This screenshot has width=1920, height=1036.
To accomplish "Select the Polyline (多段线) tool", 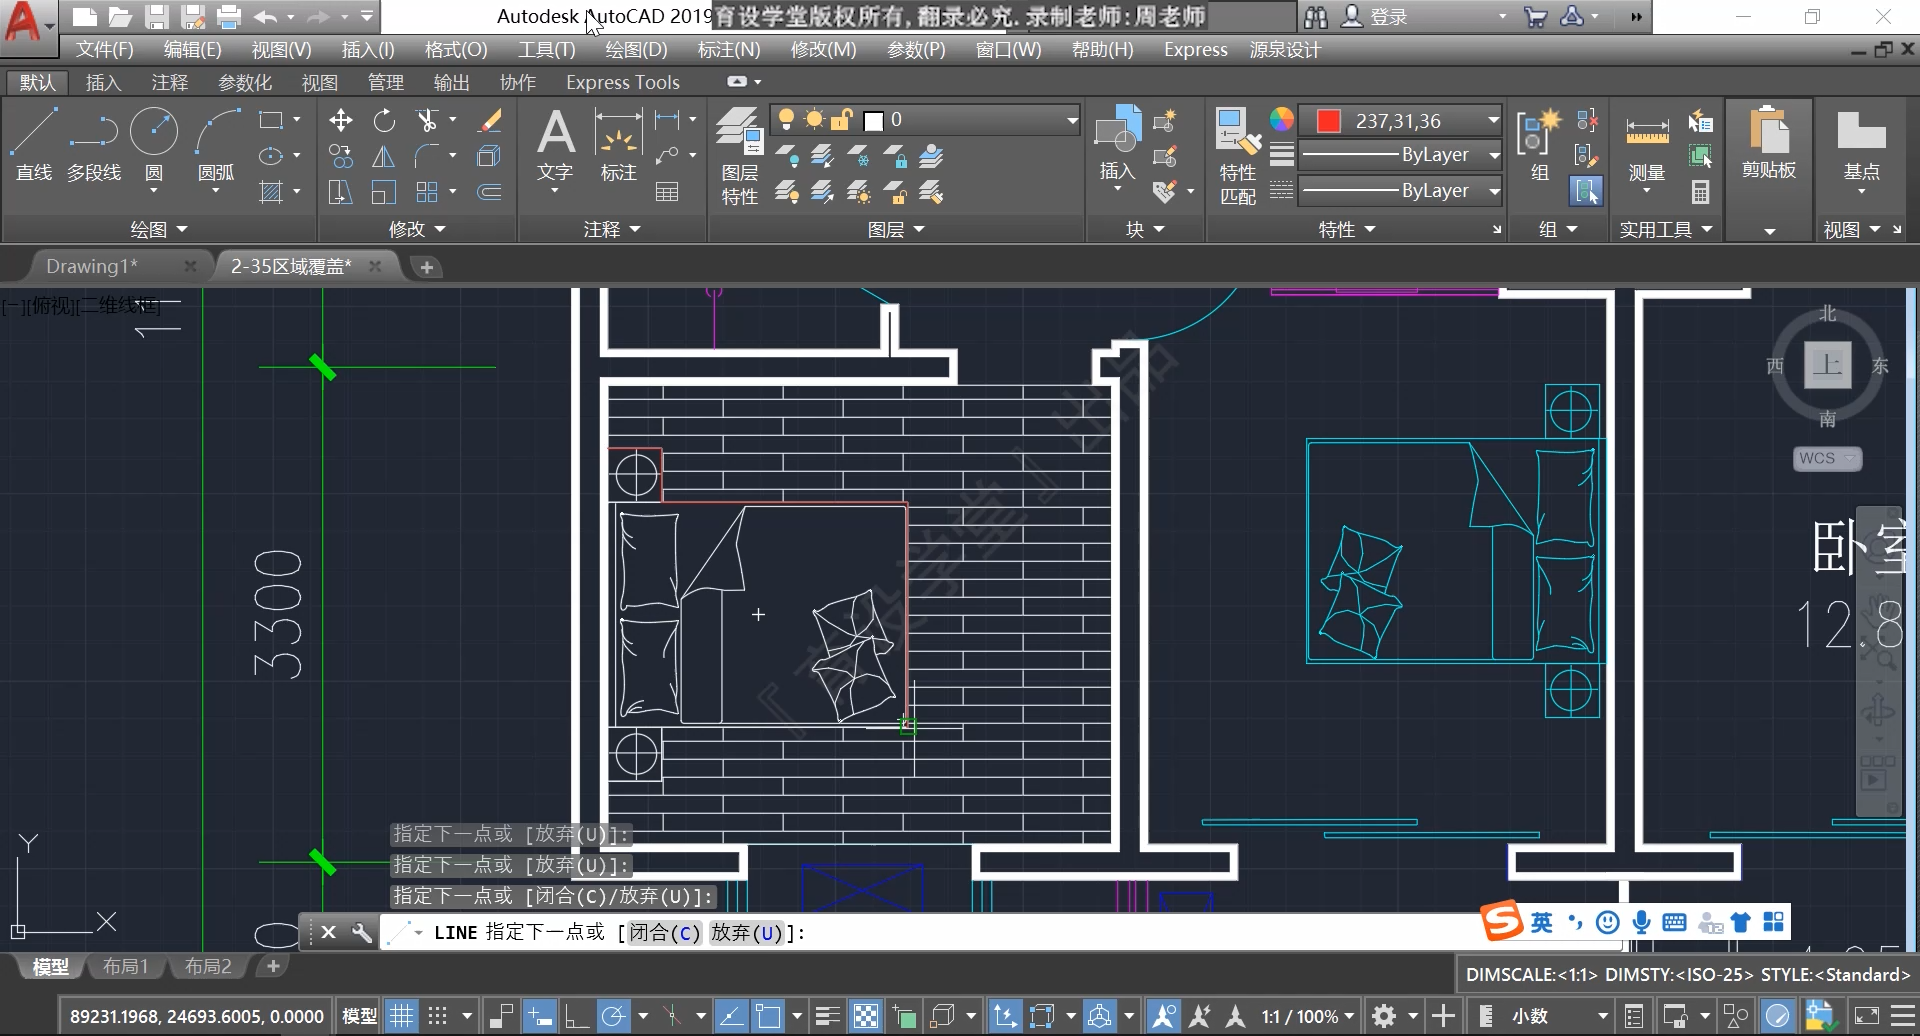I will pos(94,145).
